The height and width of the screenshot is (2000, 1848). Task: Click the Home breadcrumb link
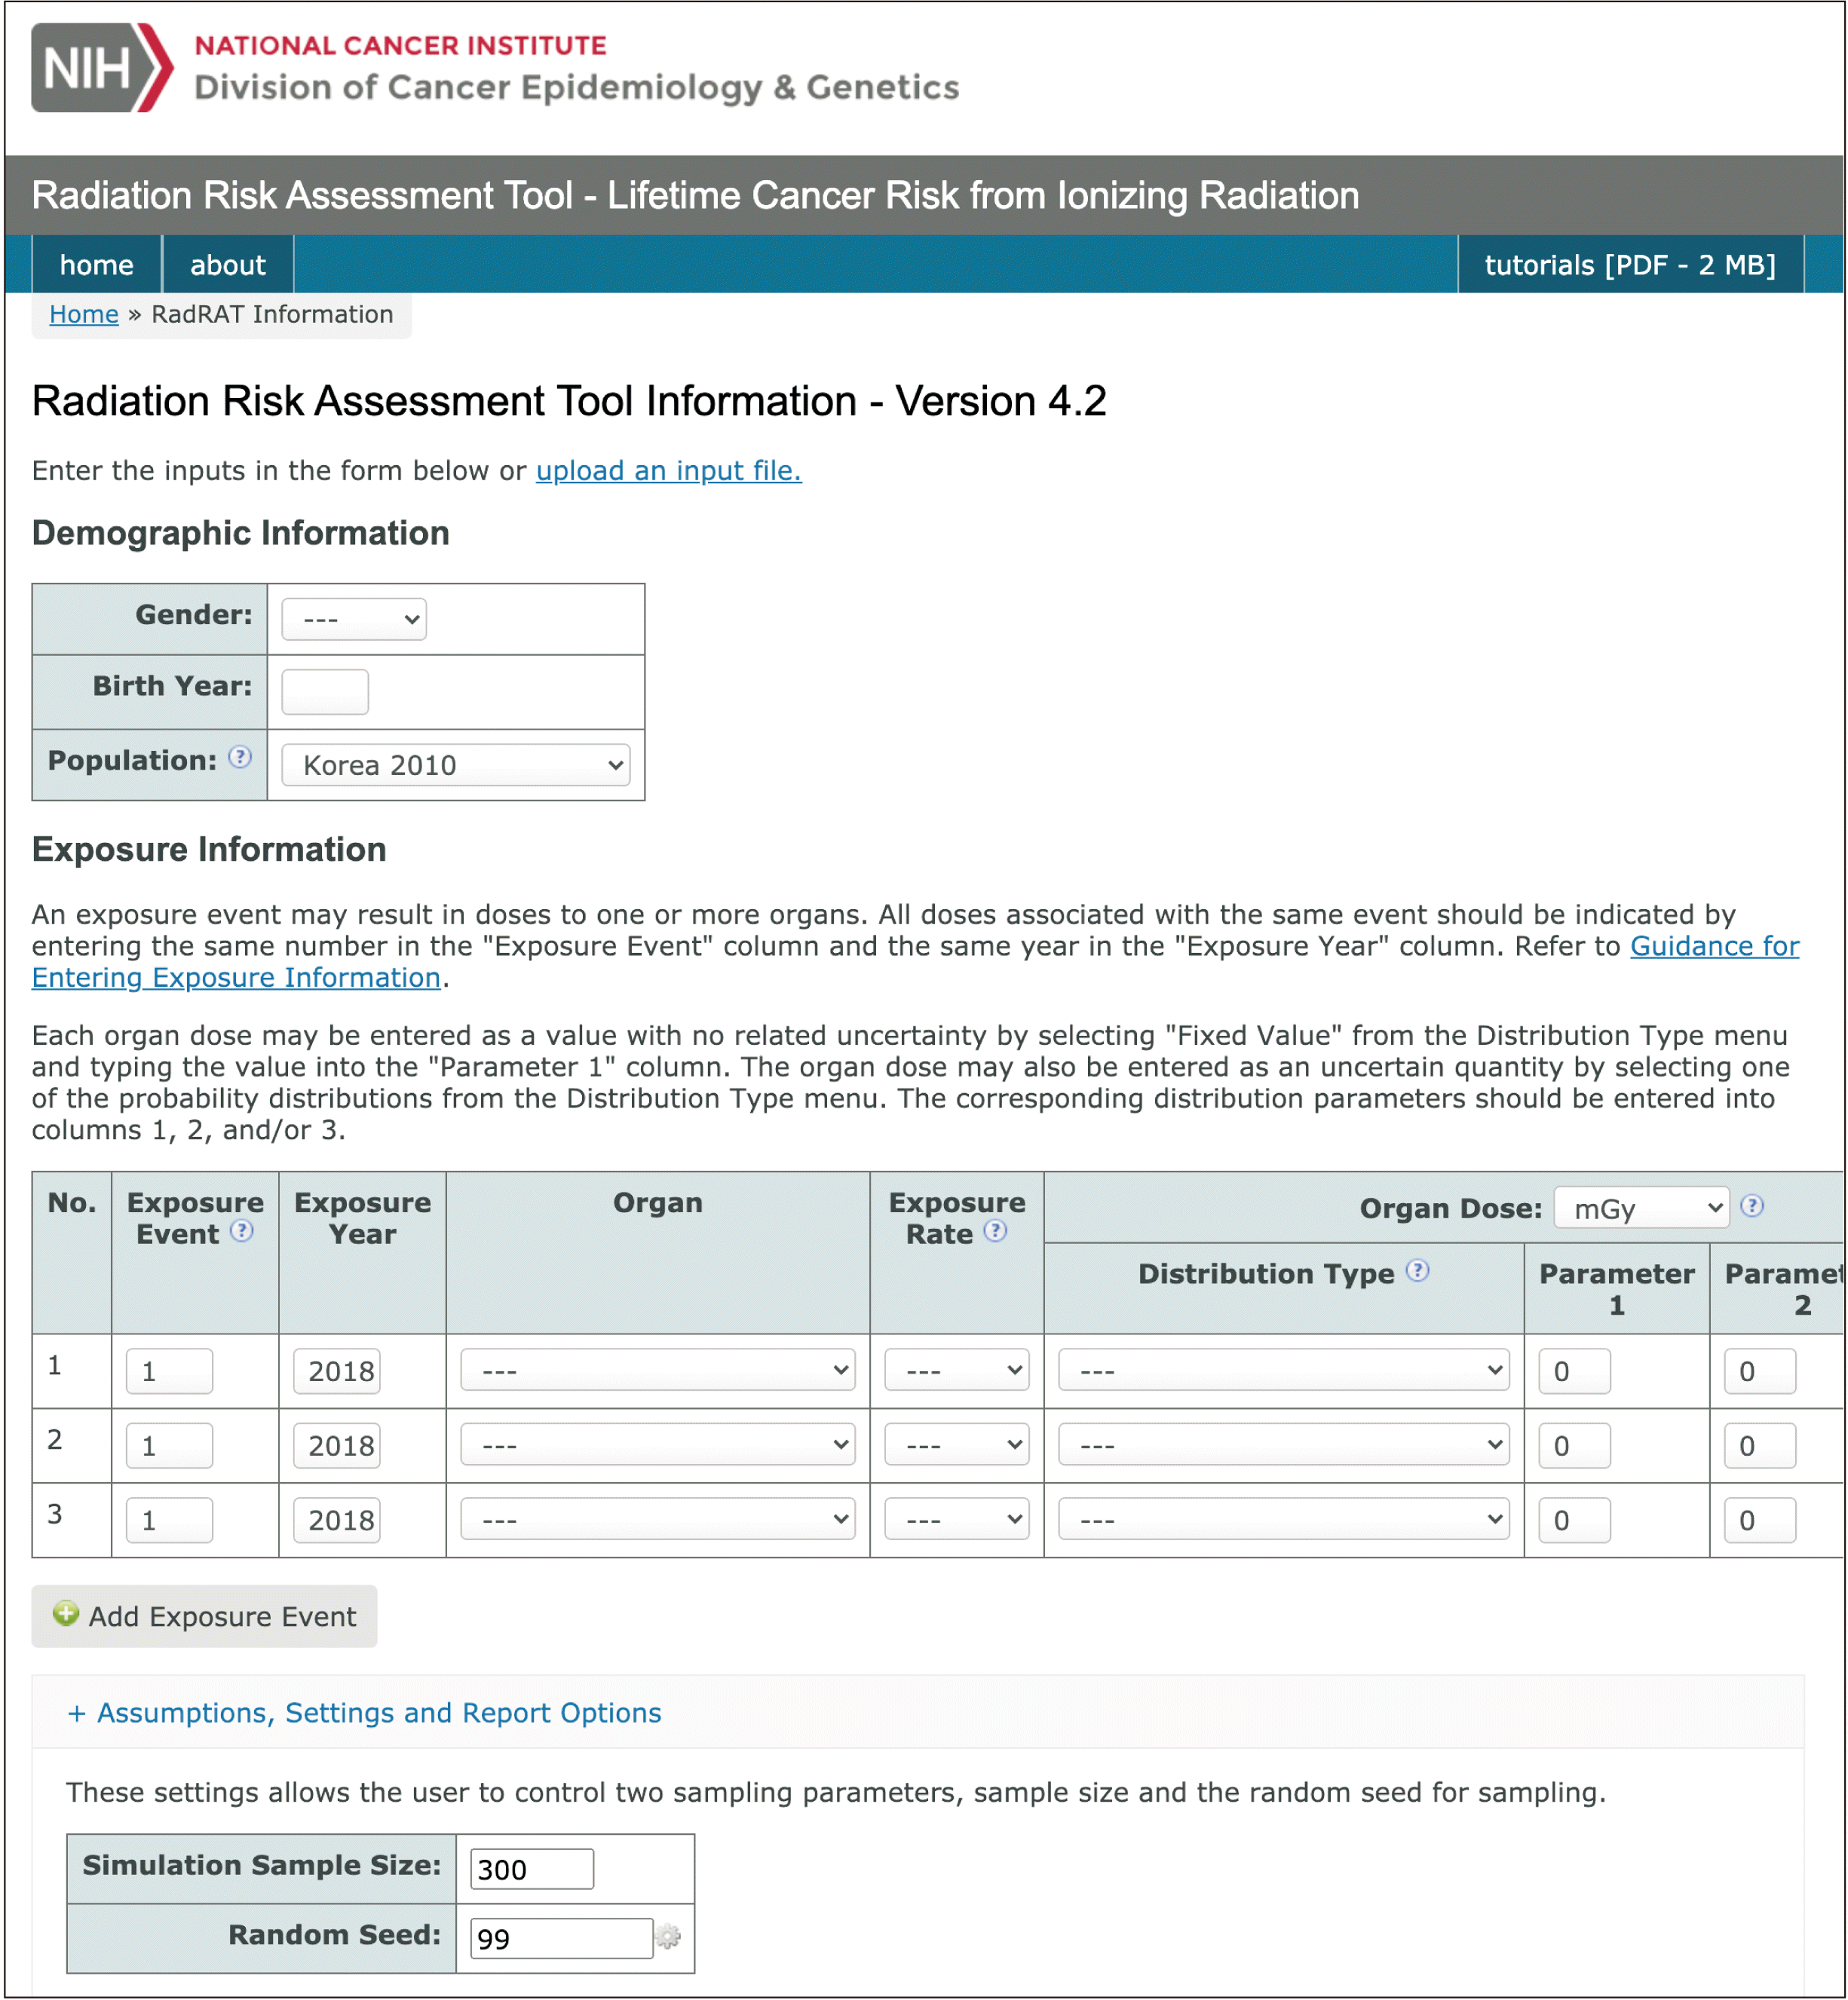coord(84,314)
